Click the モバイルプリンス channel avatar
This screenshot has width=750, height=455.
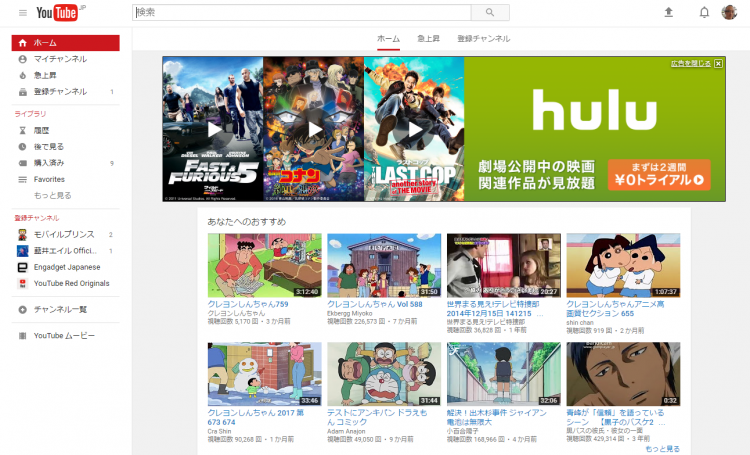pos(22,234)
